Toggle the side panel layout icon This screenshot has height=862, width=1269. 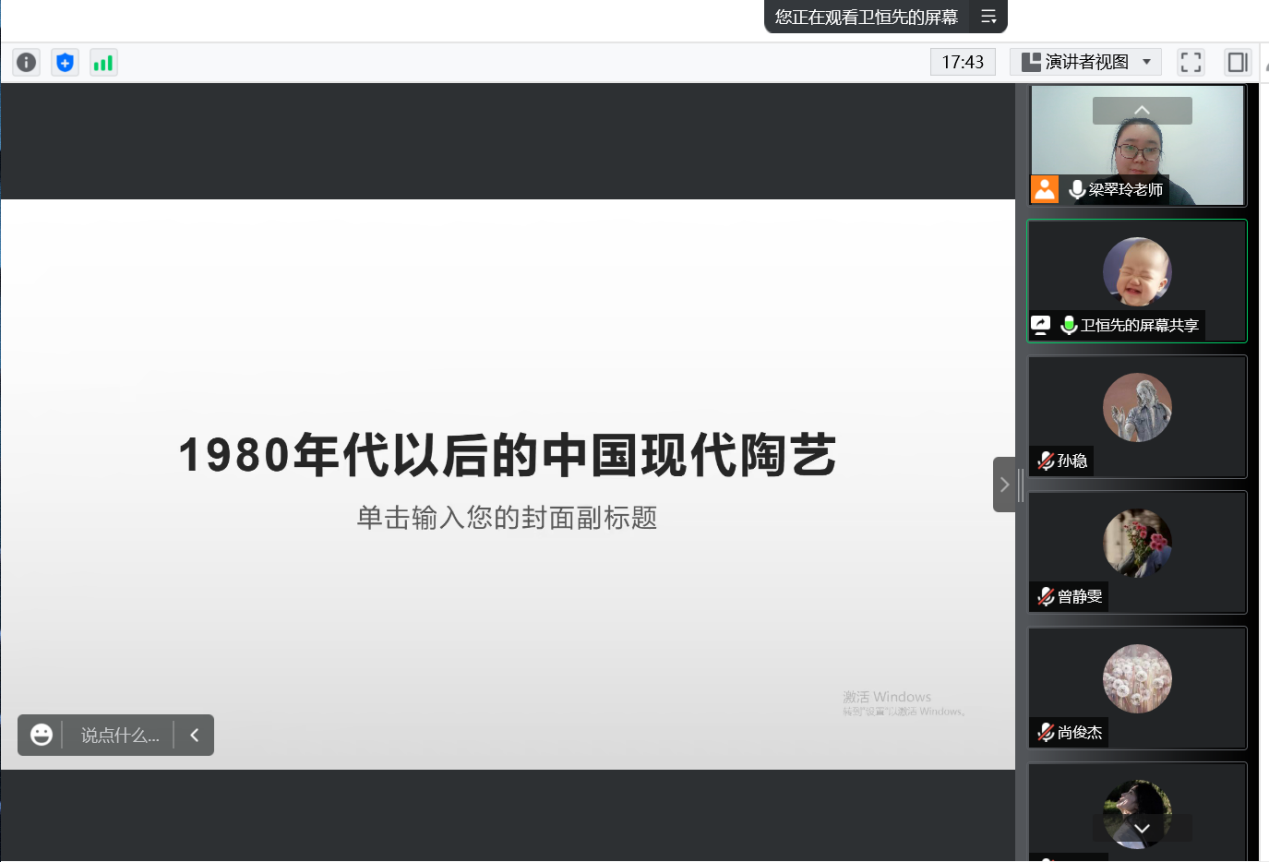coord(1237,62)
